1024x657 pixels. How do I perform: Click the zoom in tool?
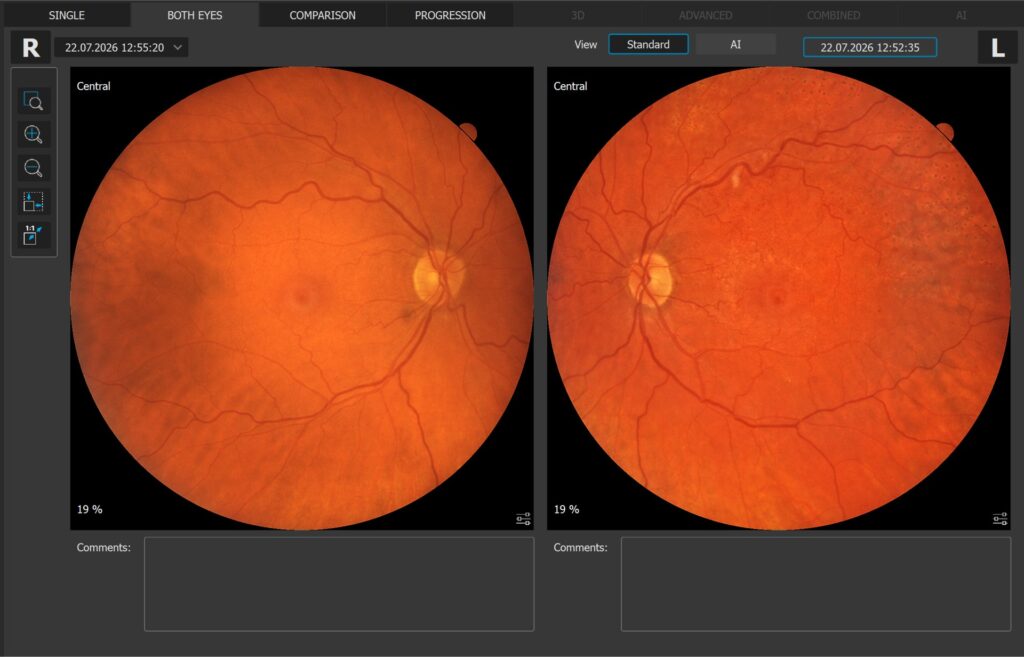(33, 135)
